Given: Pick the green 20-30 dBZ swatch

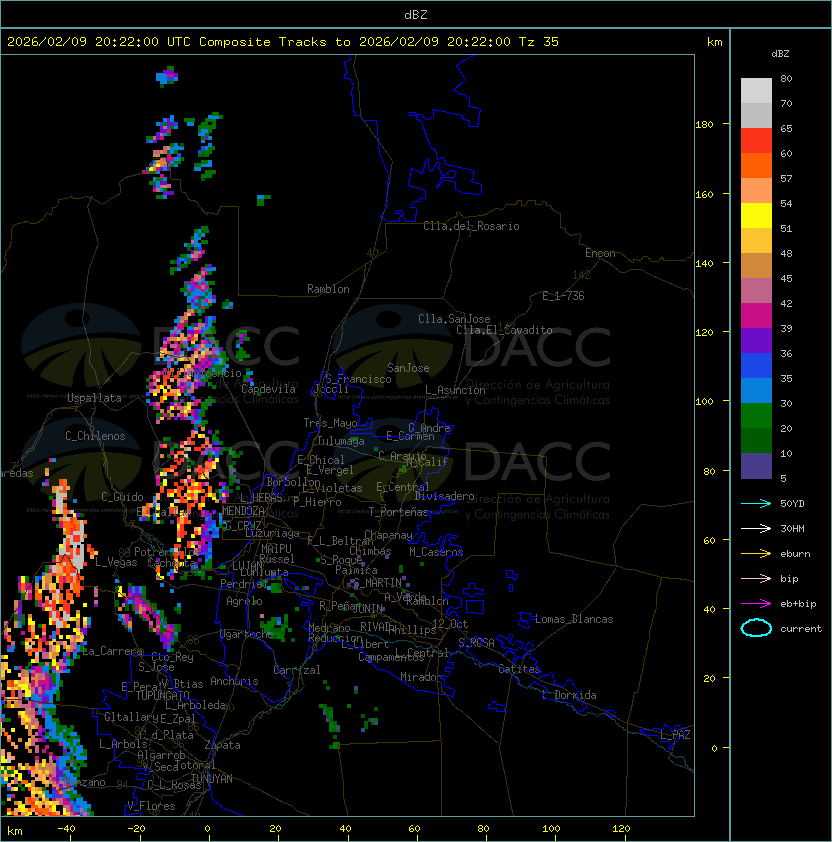Looking at the screenshot, I should (756, 416).
